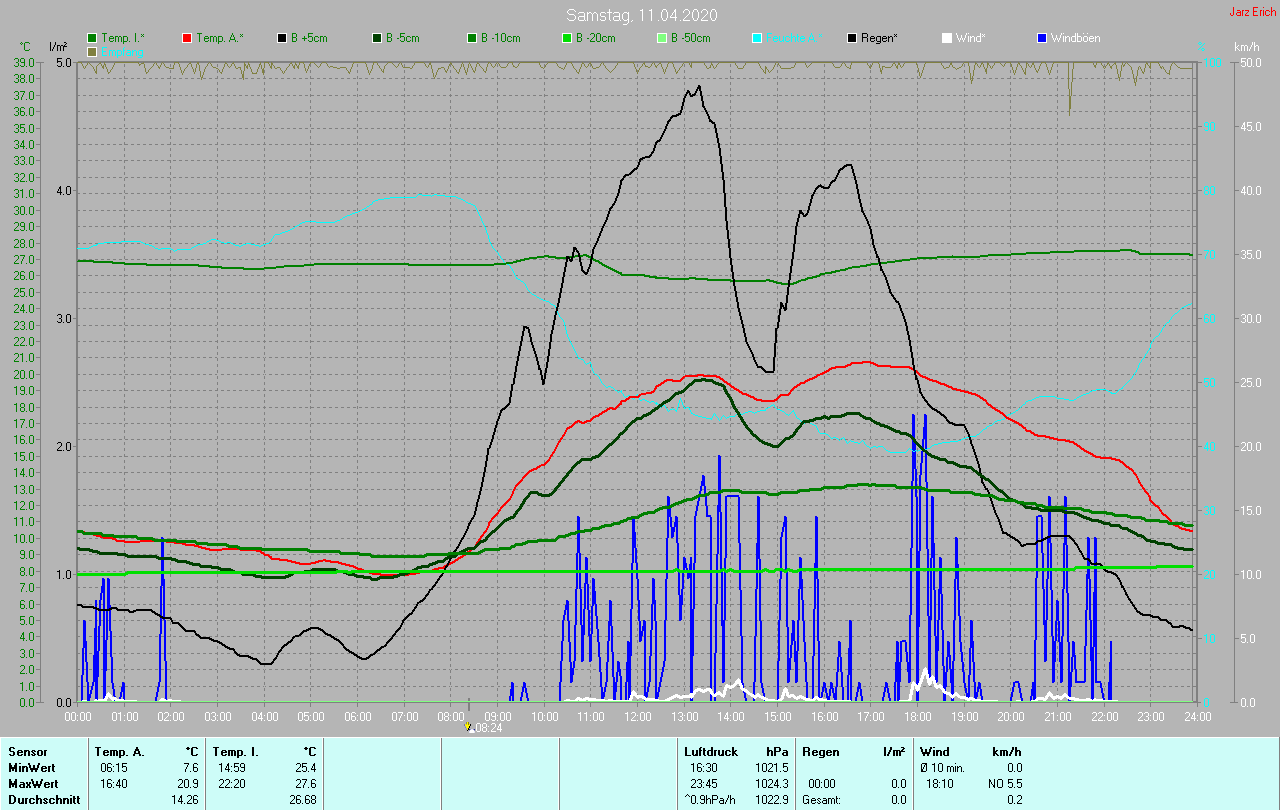
Task: Click the average outdoor temperature '14.26'
Action: tap(185, 800)
